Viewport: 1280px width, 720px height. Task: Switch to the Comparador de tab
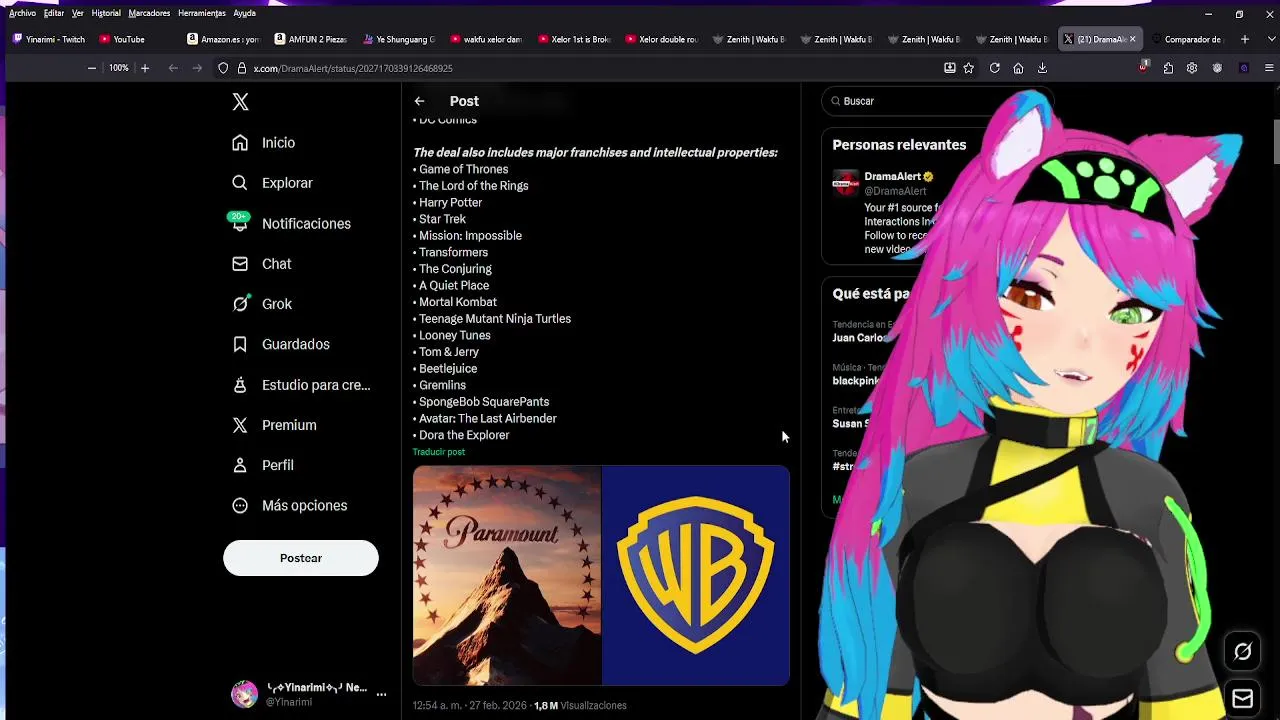tap(1187, 39)
